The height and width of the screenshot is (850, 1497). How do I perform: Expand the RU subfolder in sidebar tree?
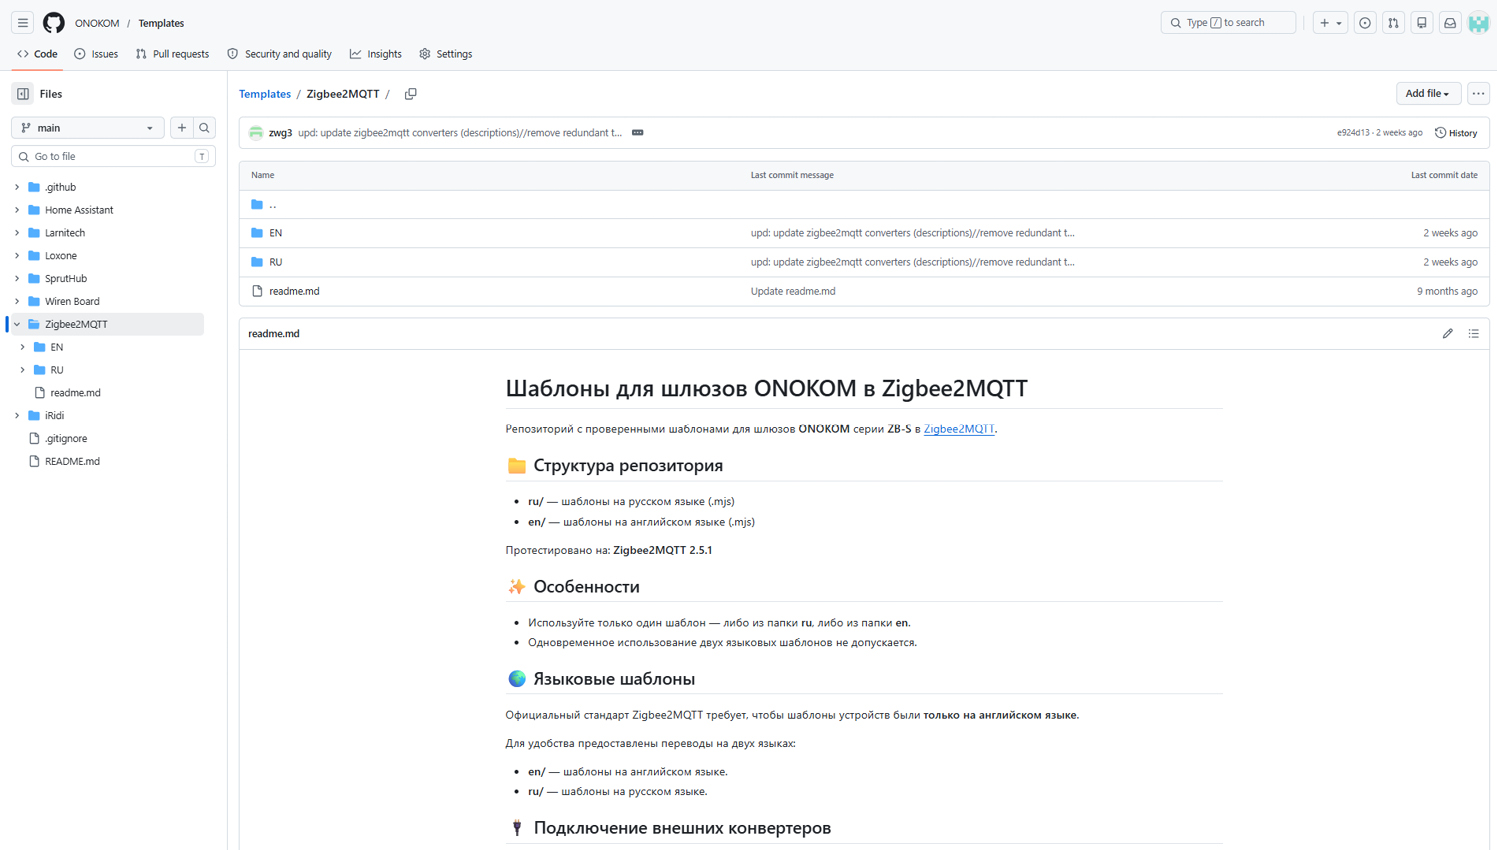[23, 370]
